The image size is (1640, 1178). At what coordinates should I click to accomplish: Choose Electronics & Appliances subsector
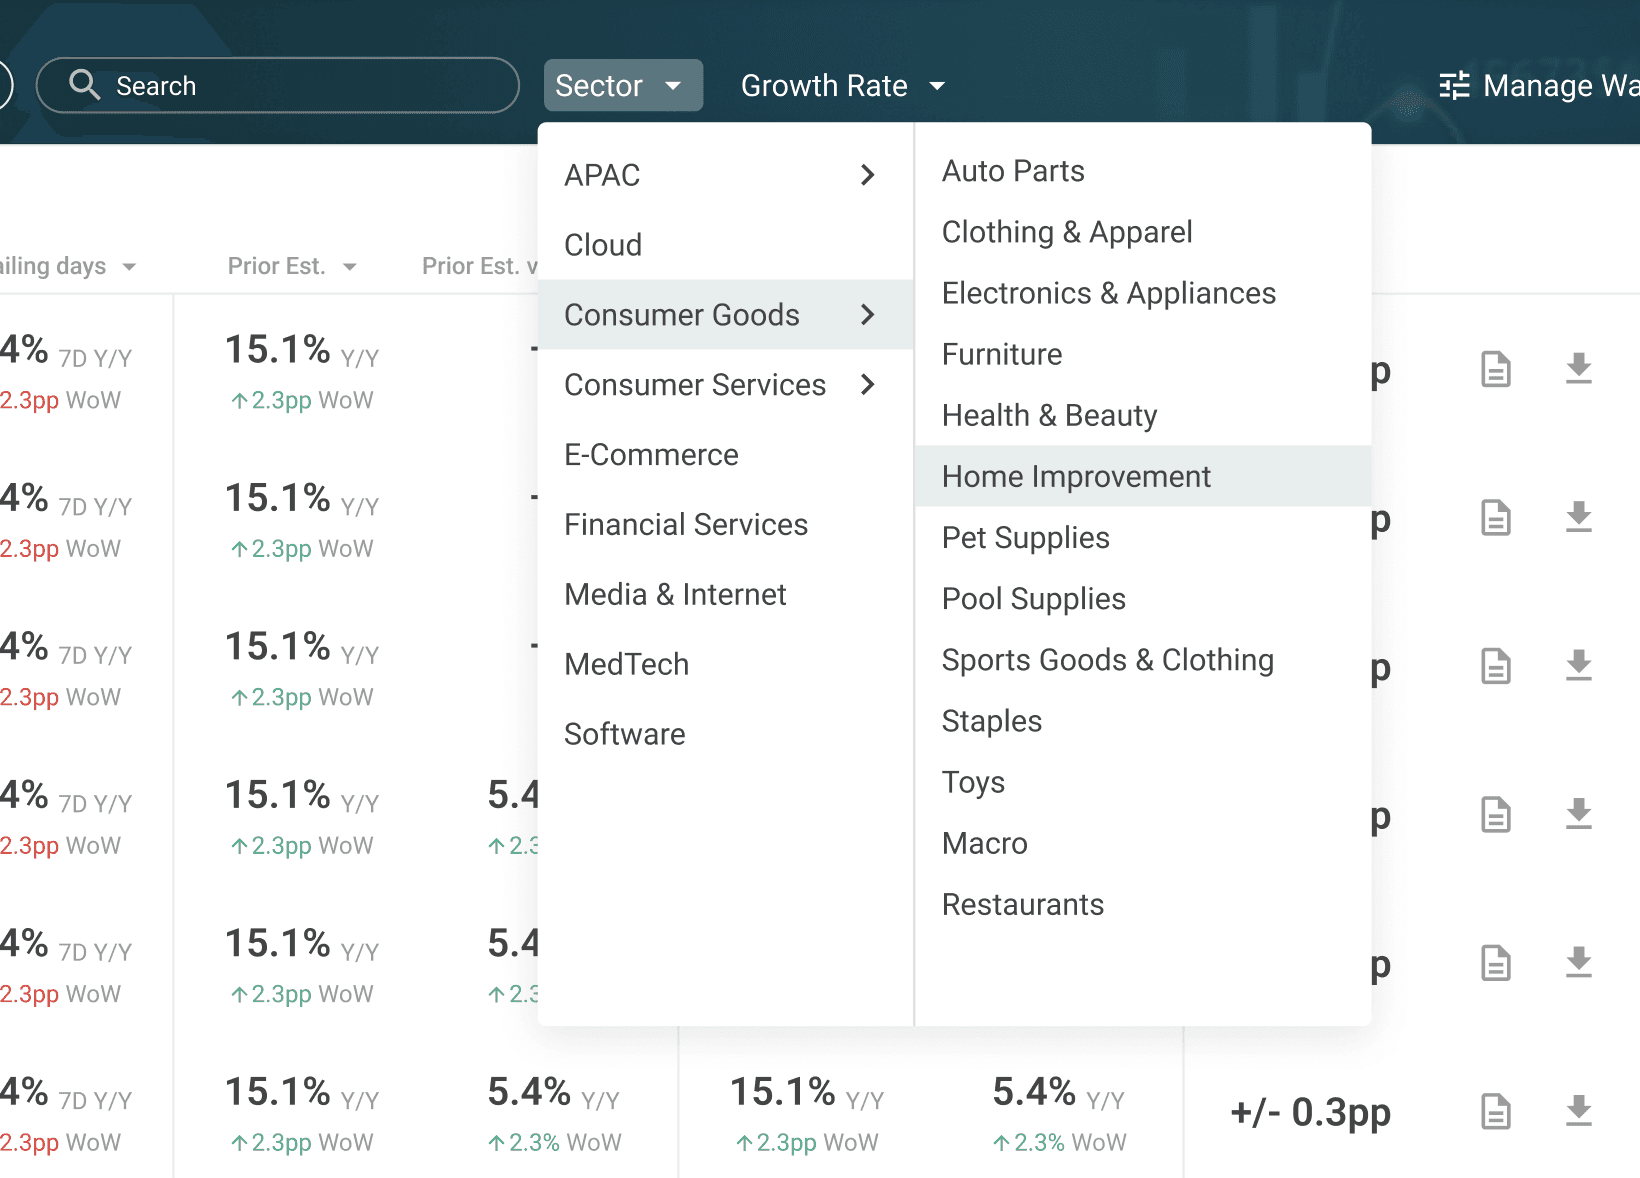pos(1143,293)
